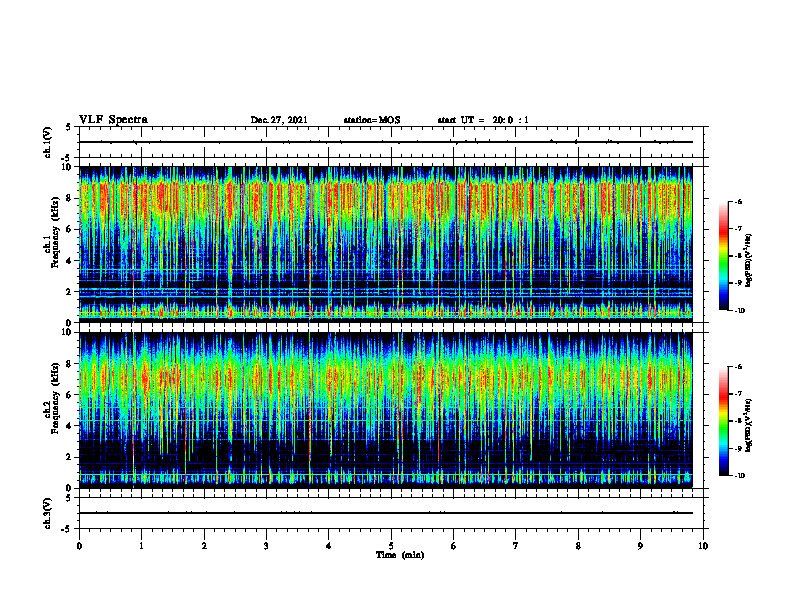Click the ch.3 voltage waveform trace
Image resolution: width=792 pixels, height=612 pixels.
pos(386,513)
